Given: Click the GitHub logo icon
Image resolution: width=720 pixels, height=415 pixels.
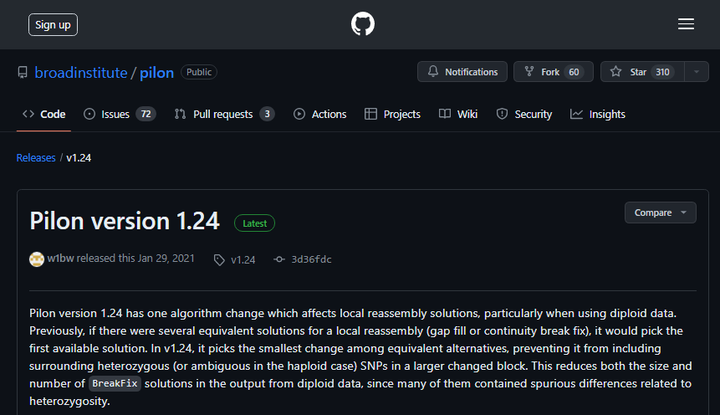Looking at the screenshot, I should (363, 24).
